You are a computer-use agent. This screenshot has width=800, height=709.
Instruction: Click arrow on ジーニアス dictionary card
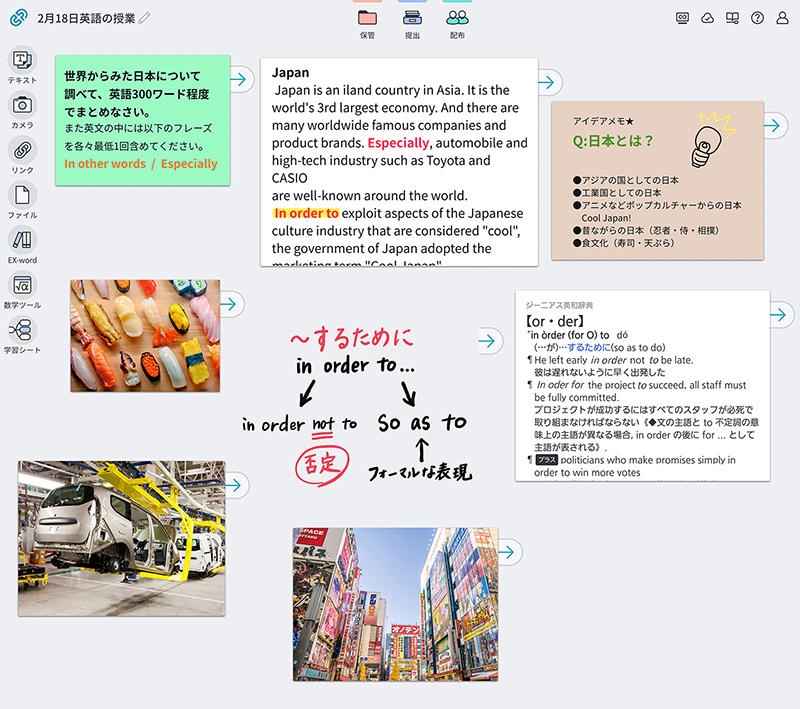coord(779,314)
